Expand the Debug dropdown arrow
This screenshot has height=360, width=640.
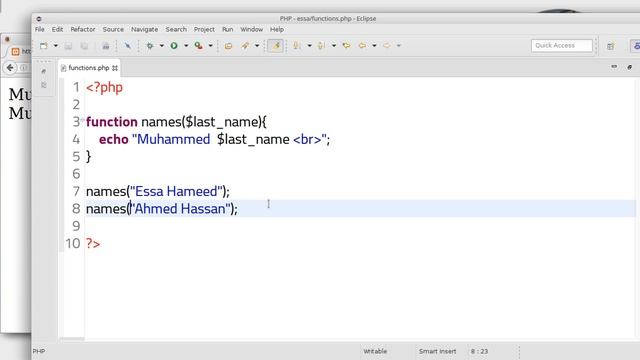(x=162, y=46)
